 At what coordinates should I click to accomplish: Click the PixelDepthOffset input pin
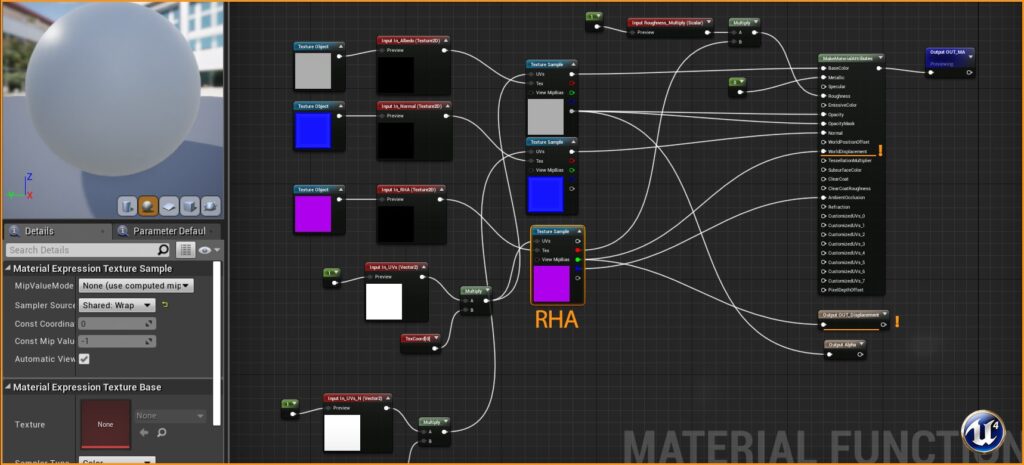point(823,289)
